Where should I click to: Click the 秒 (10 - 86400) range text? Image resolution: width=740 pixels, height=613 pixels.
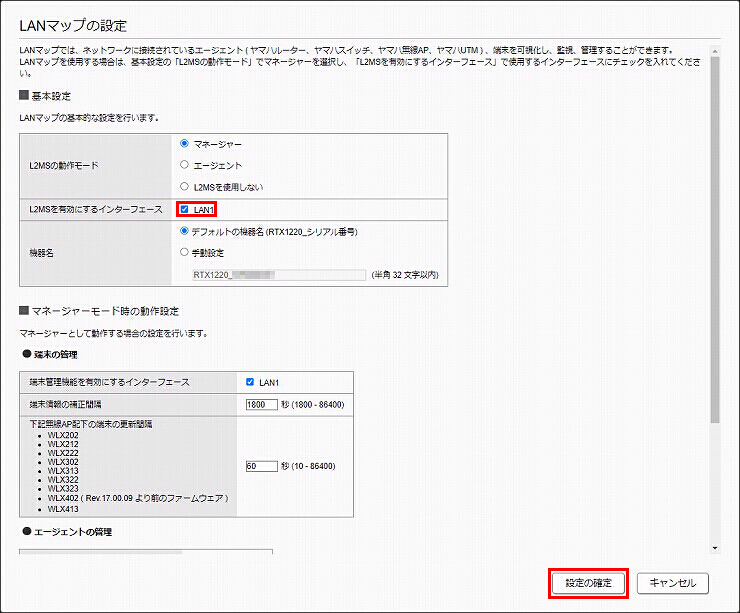308,466
